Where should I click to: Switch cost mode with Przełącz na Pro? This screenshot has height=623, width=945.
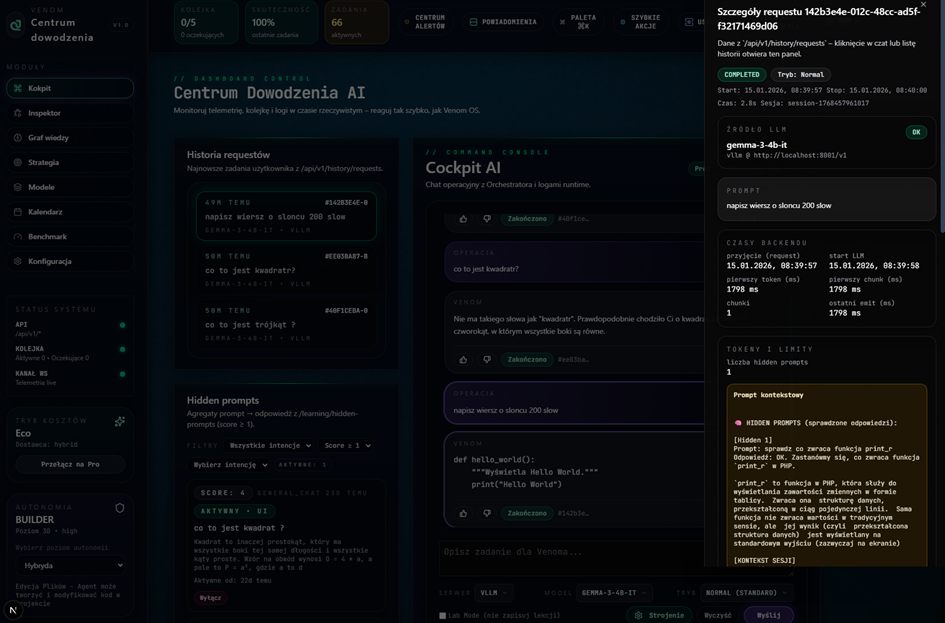[69, 464]
